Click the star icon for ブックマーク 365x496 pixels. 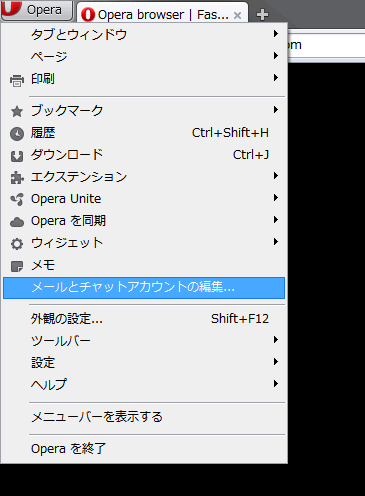(17, 112)
